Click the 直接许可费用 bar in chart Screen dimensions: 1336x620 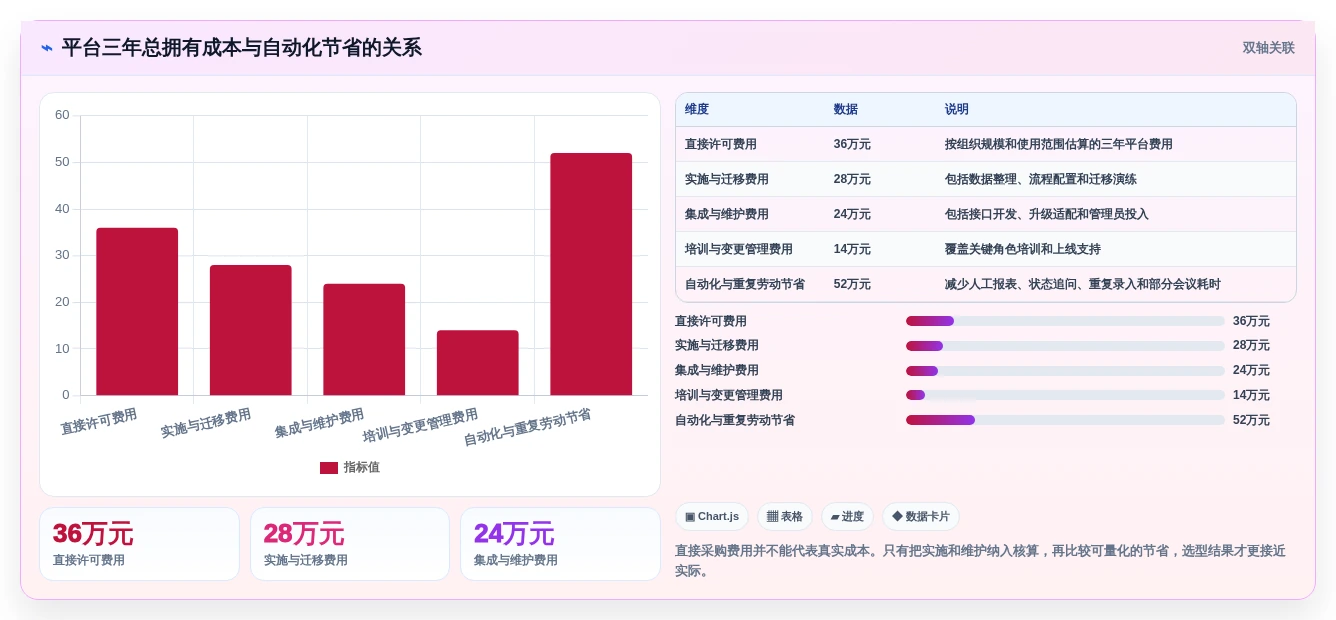pyautogui.click(x=137, y=311)
